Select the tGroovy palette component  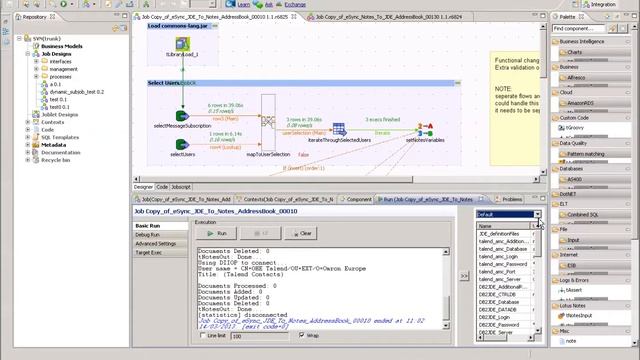point(575,128)
